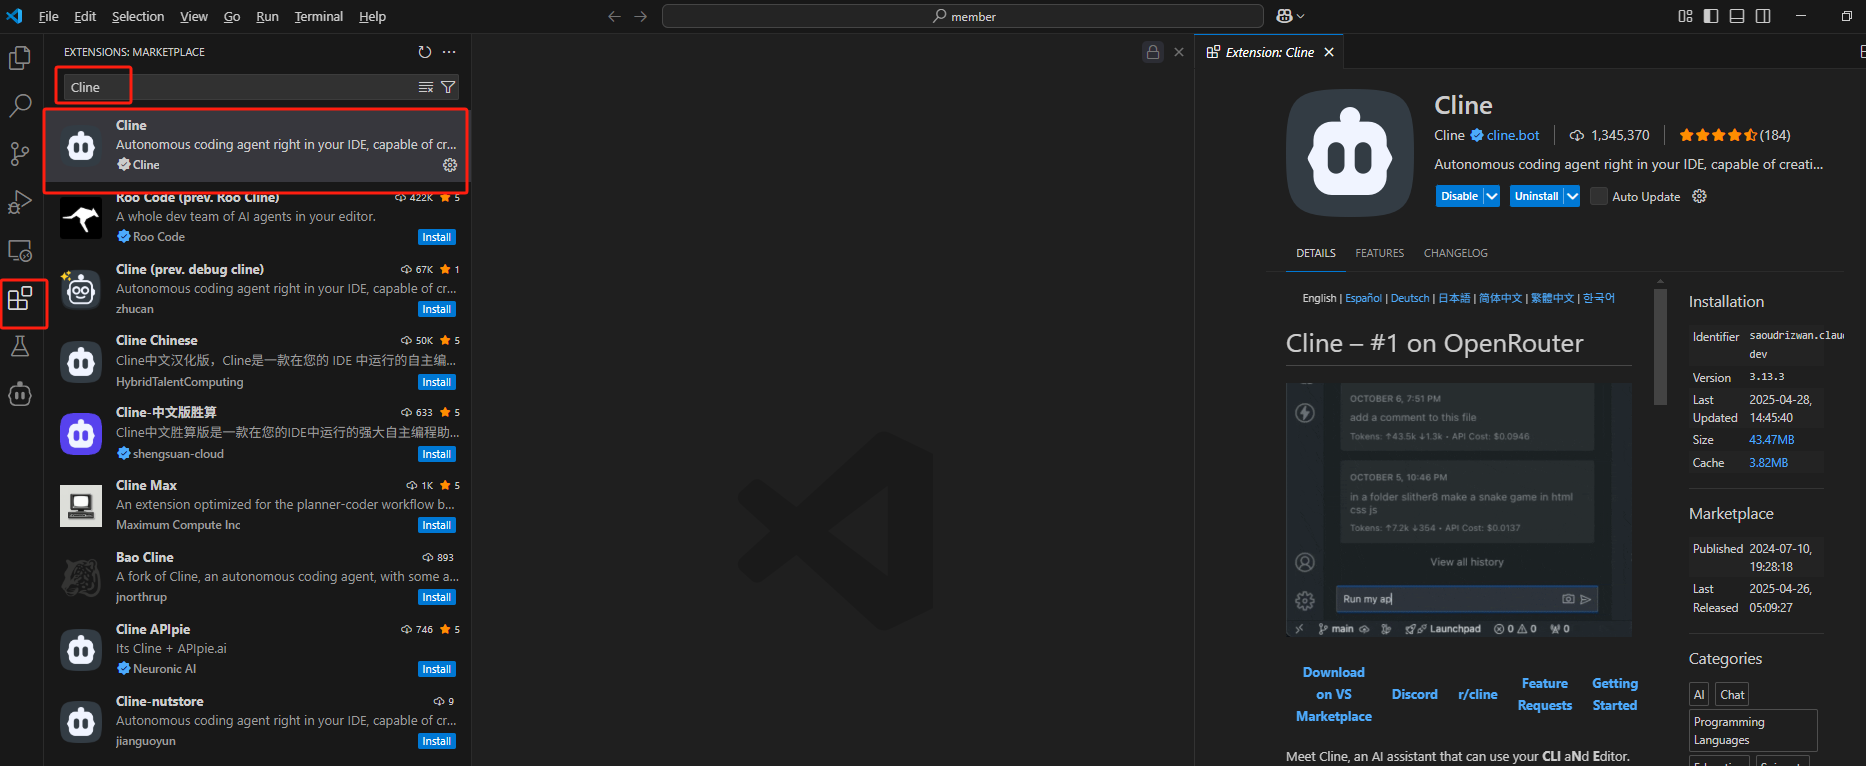
Task: Open the Views and More Actions ellipsis
Action: (x=449, y=52)
